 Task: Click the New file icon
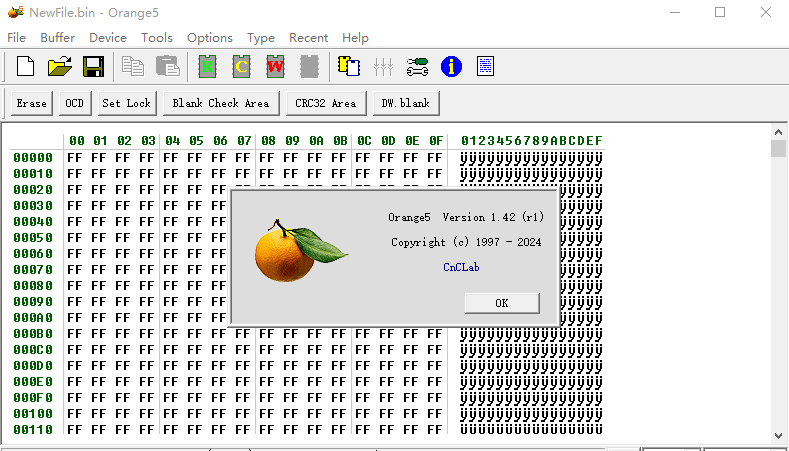26,67
